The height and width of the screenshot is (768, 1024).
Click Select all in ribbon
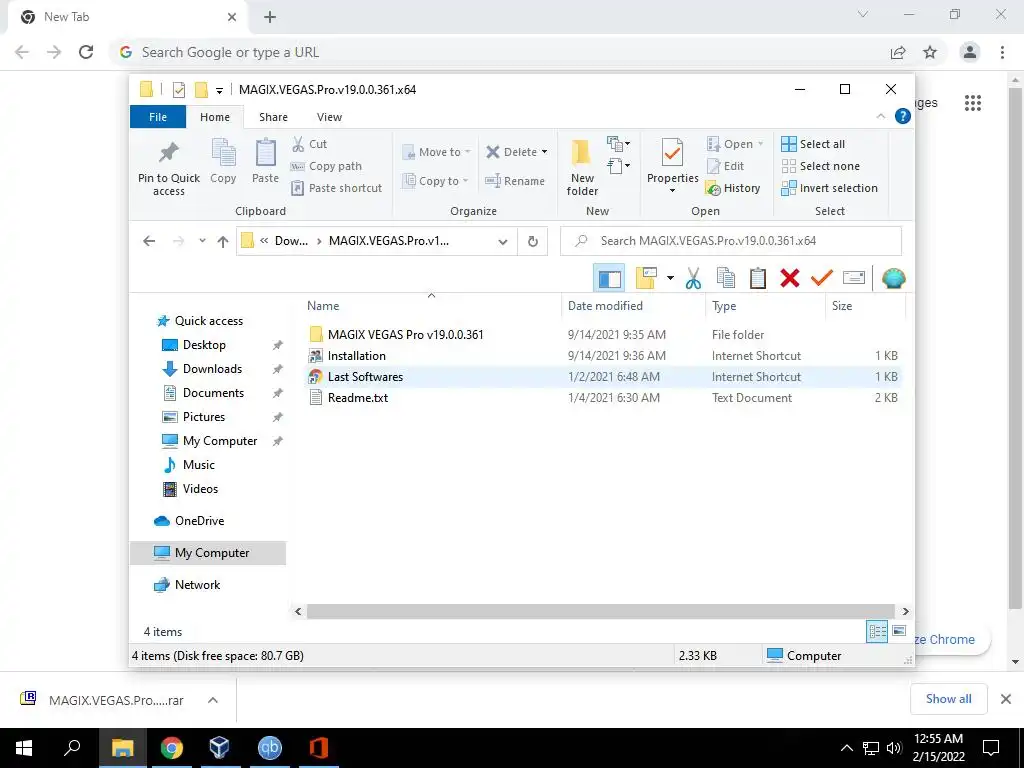coord(813,144)
